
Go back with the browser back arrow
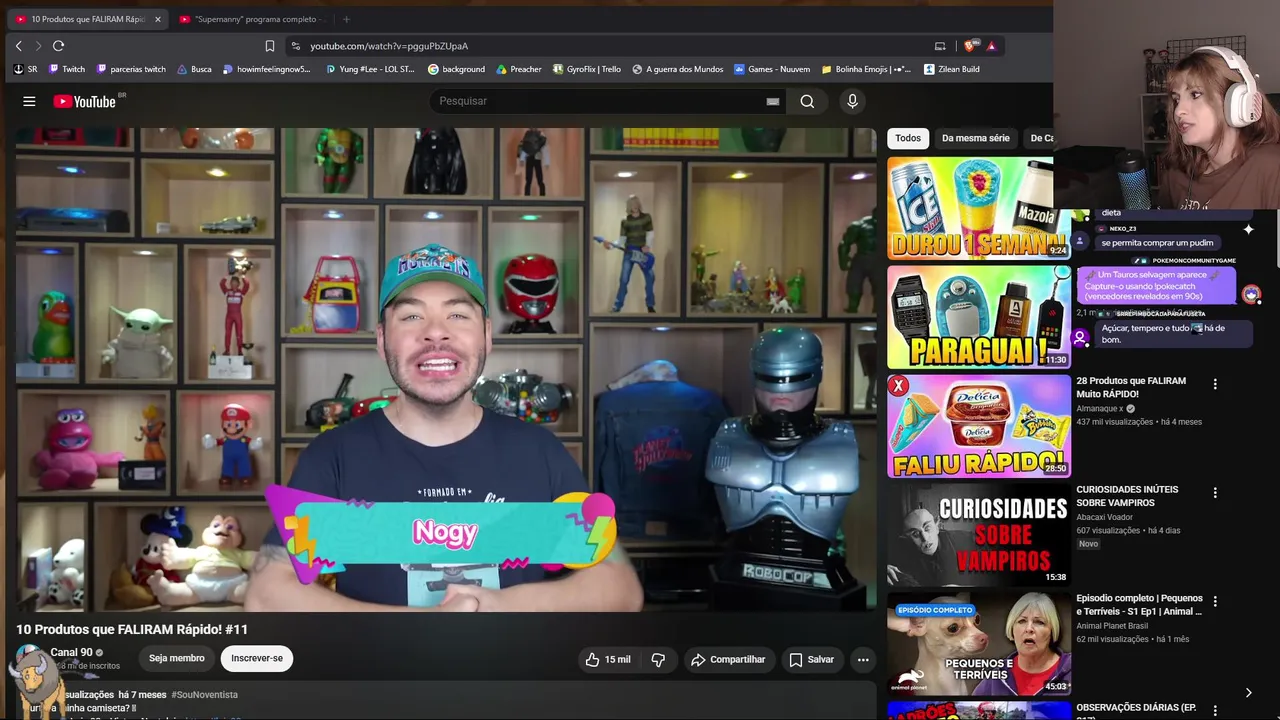click(x=18, y=46)
